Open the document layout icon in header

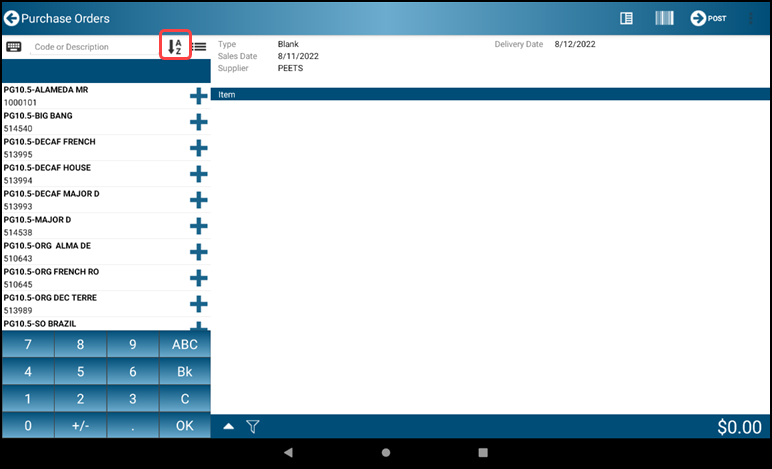click(x=626, y=19)
